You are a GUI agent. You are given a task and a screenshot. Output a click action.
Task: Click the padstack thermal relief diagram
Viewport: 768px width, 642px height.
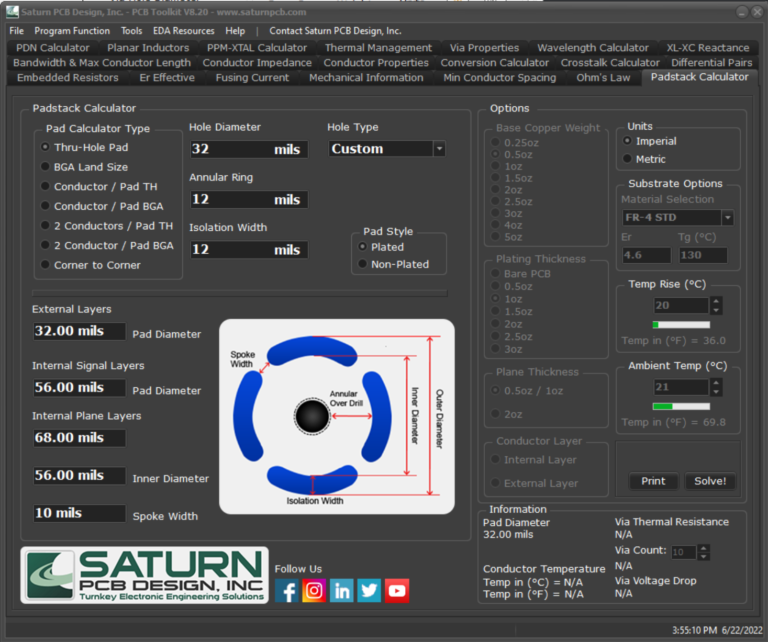(x=336, y=416)
